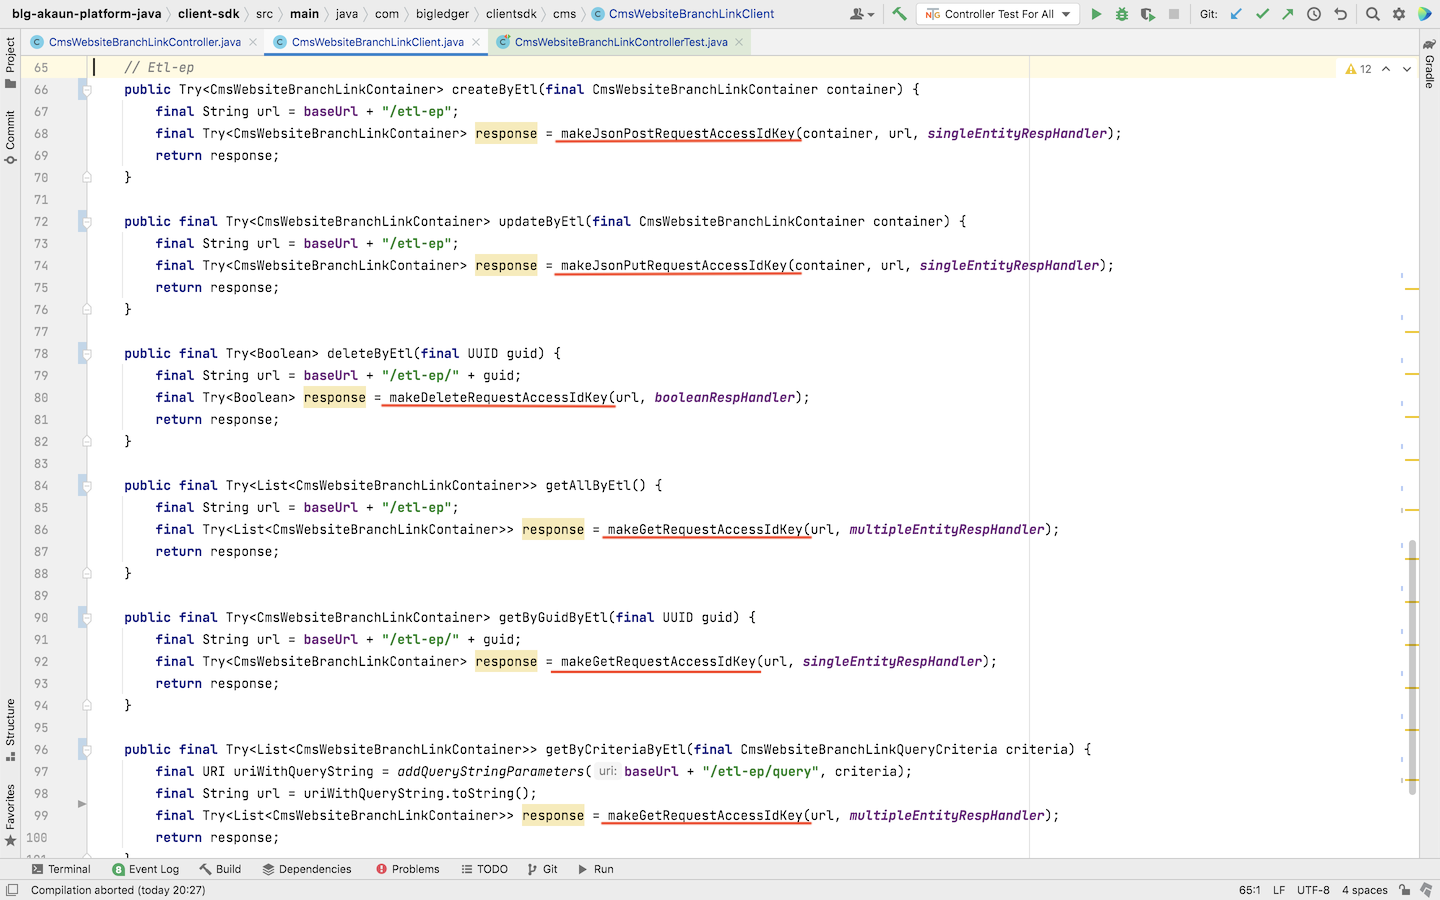Open the Terminal tool window

click(61, 869)
